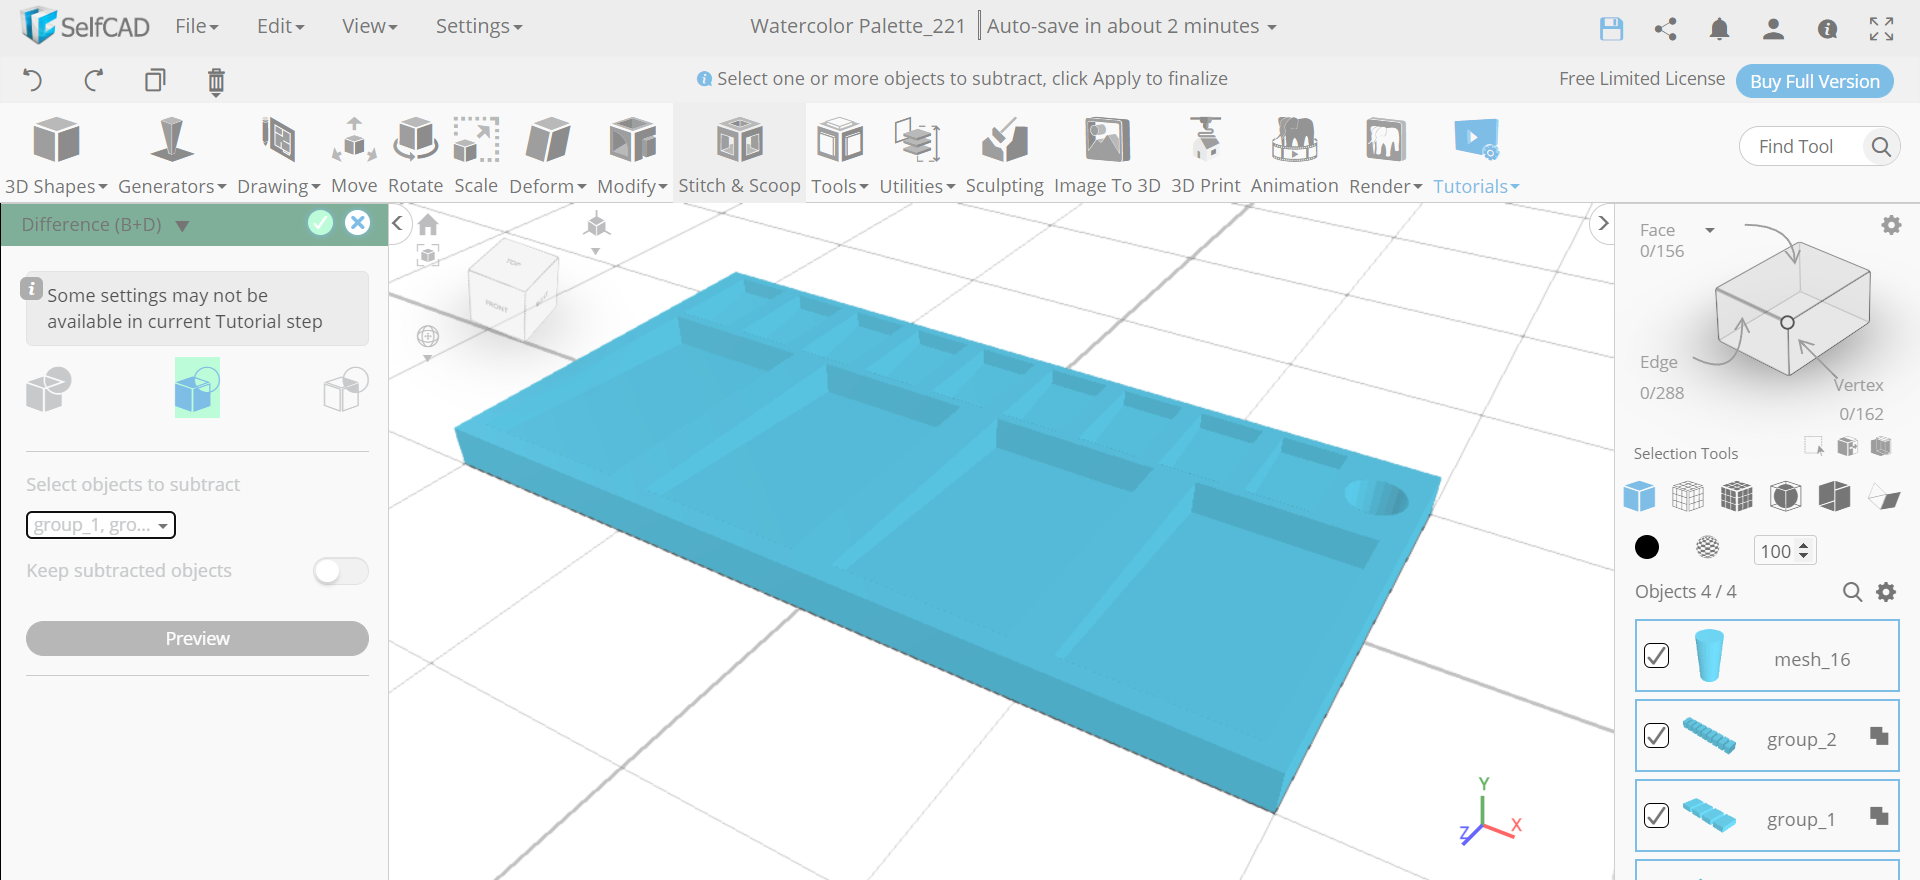Click the Buy Full Version button
The width and height of the screenshot is (1920, 880).
coord(1815,81)
